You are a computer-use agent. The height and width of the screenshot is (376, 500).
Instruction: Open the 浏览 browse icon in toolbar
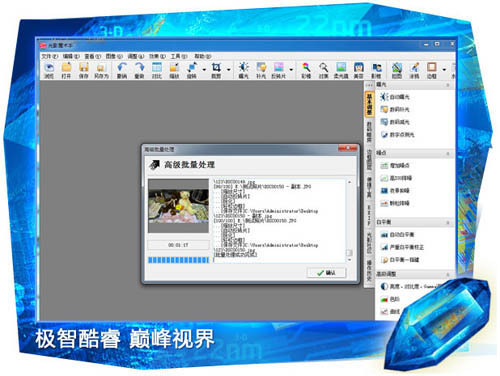click(49, 70)
